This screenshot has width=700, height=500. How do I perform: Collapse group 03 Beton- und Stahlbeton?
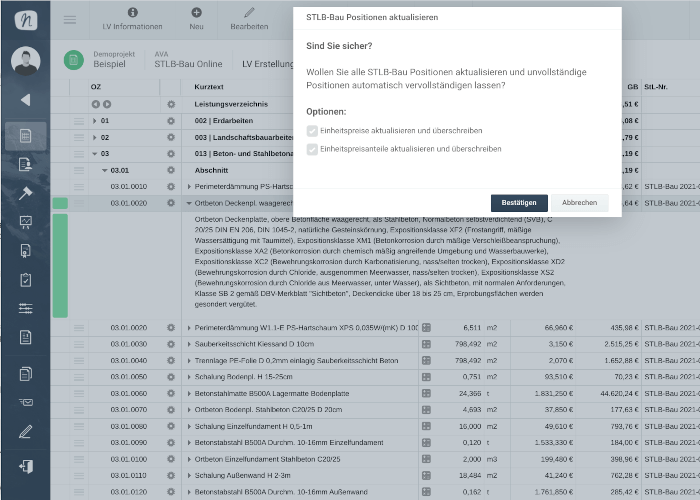click(95, 154)
